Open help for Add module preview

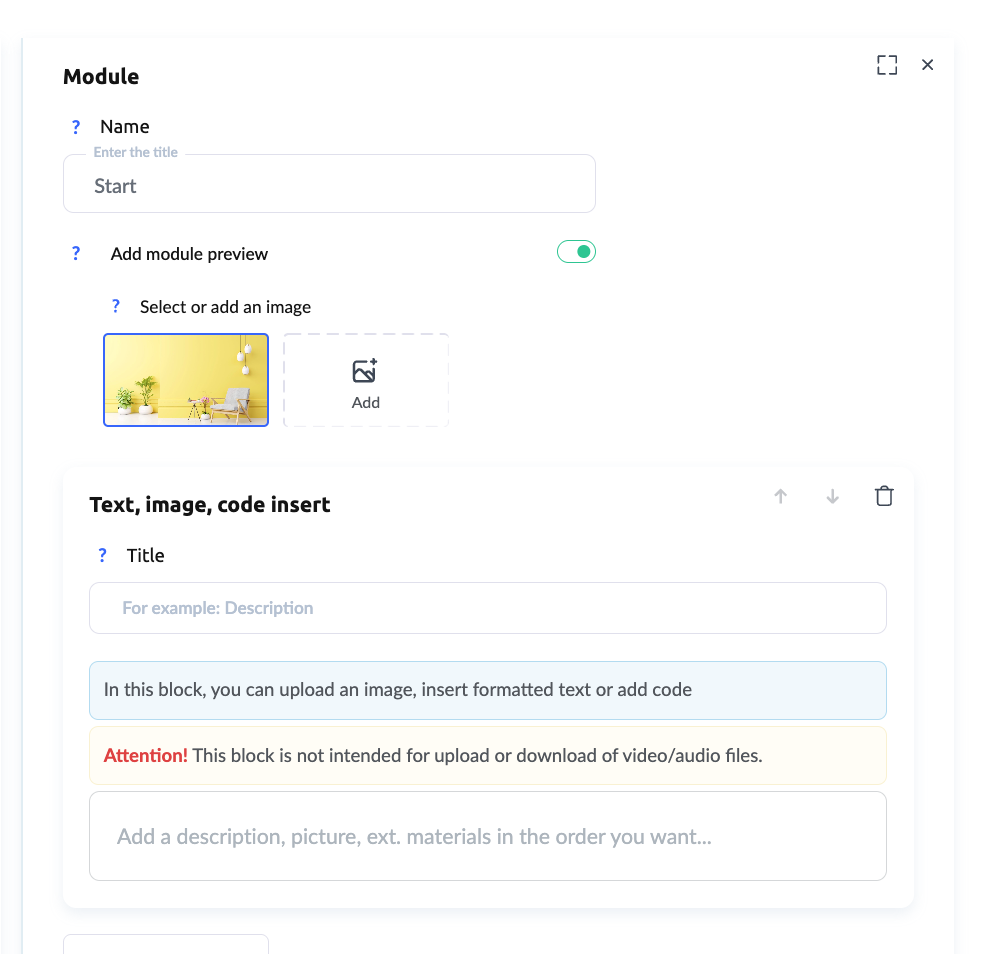(x=76, y=254)
